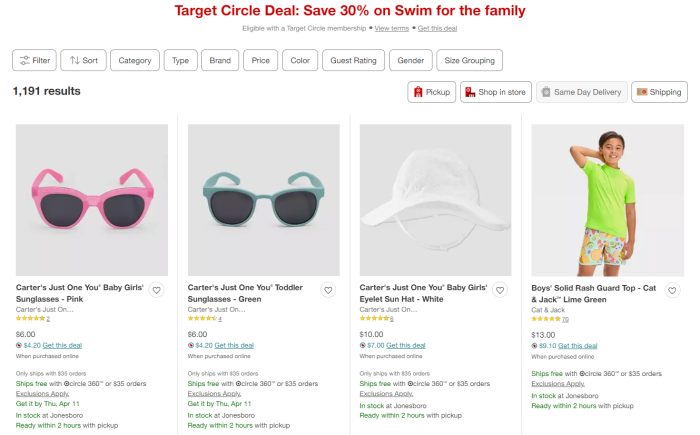Open the Filter options button
The width and height of the screenshot is (700, 435).
pos(35,60)
